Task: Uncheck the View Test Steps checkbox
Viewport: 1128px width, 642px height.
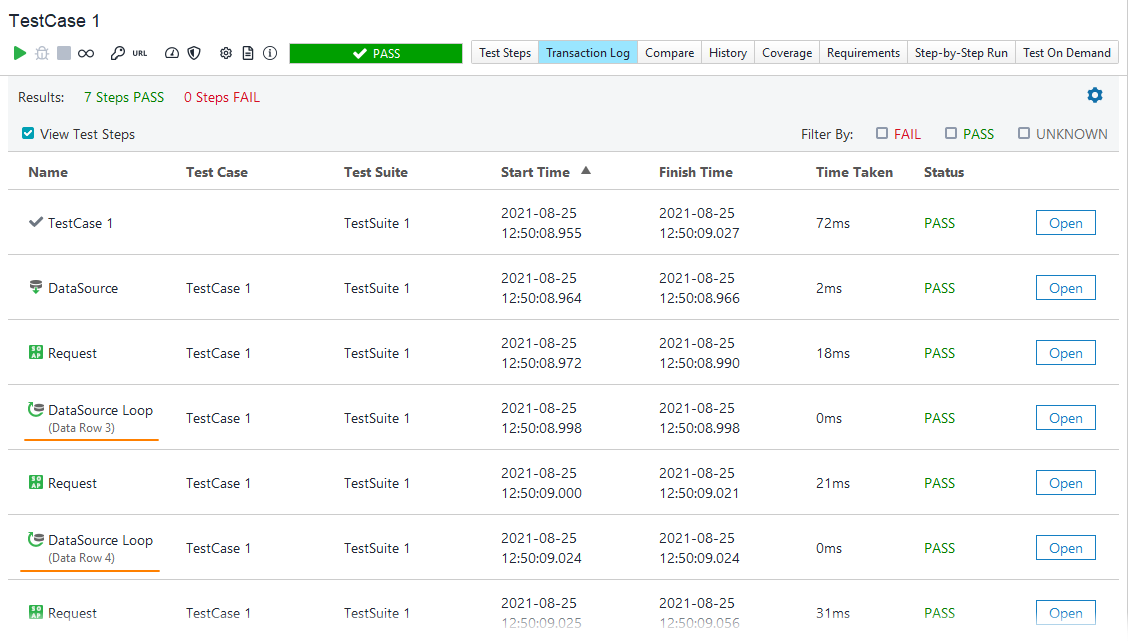Action: (26, 133)
